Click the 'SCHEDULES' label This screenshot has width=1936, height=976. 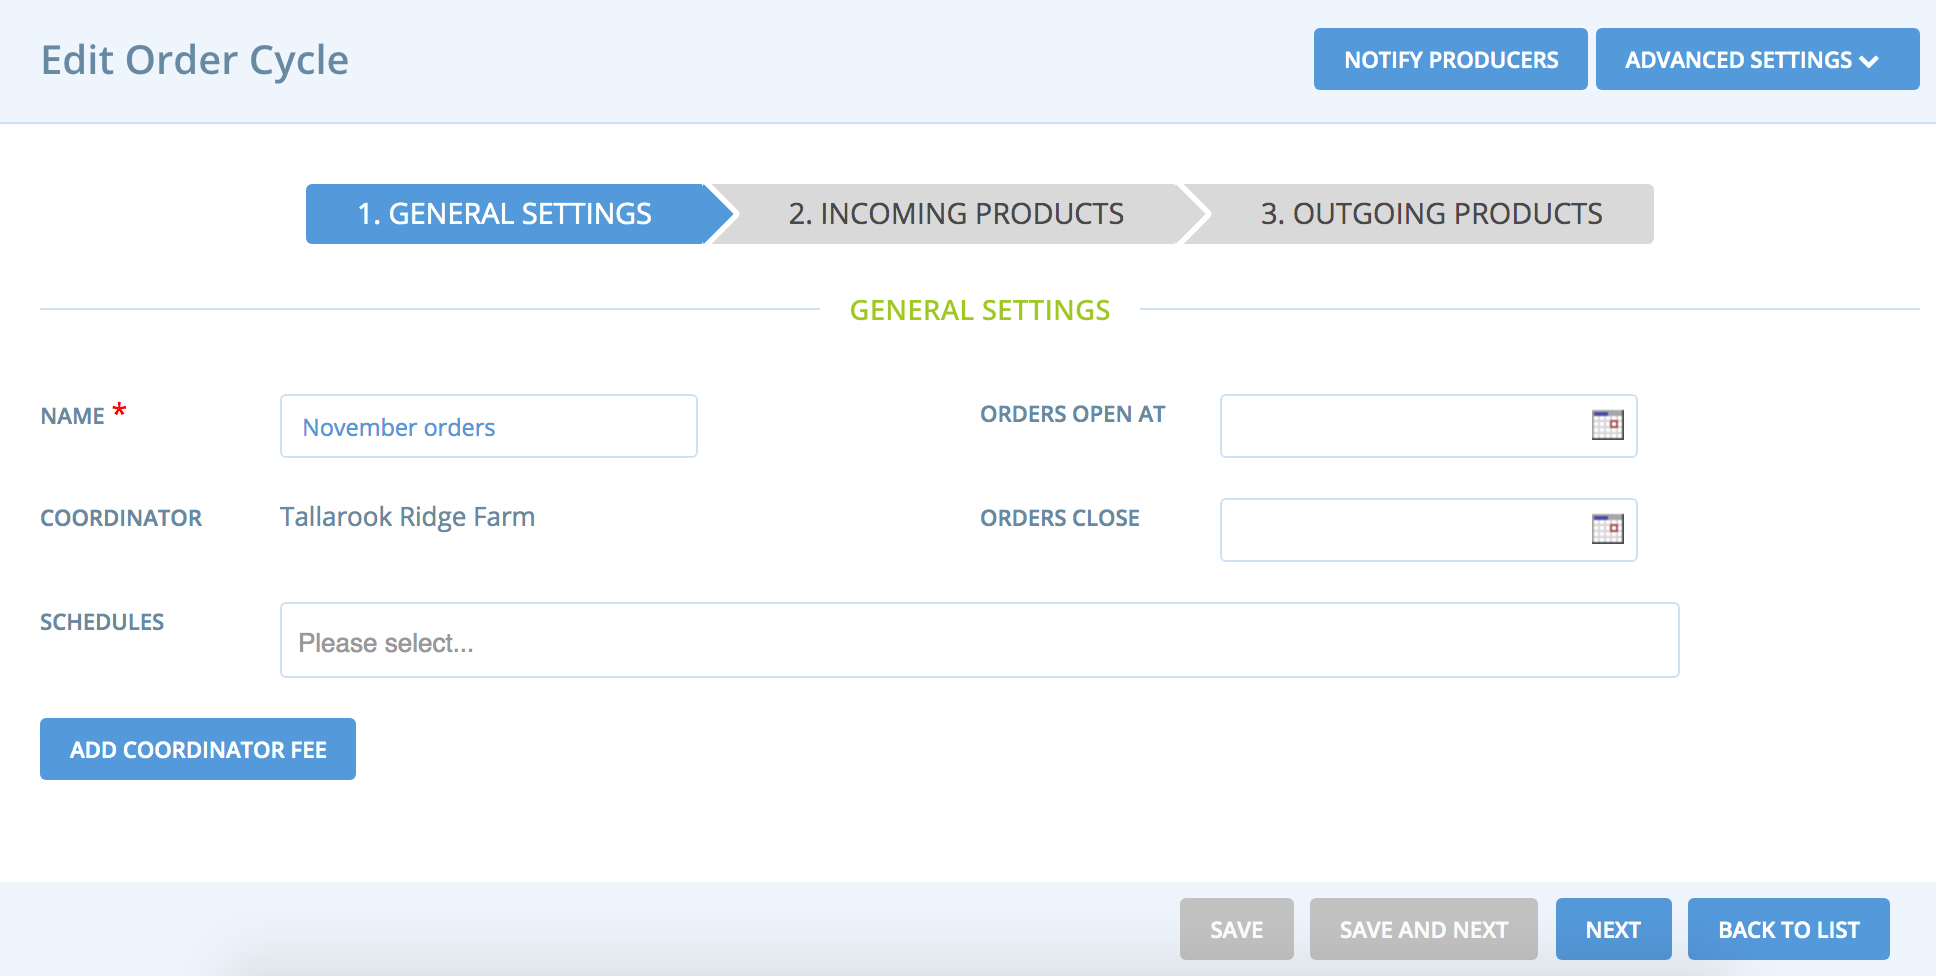coord(102,622)
